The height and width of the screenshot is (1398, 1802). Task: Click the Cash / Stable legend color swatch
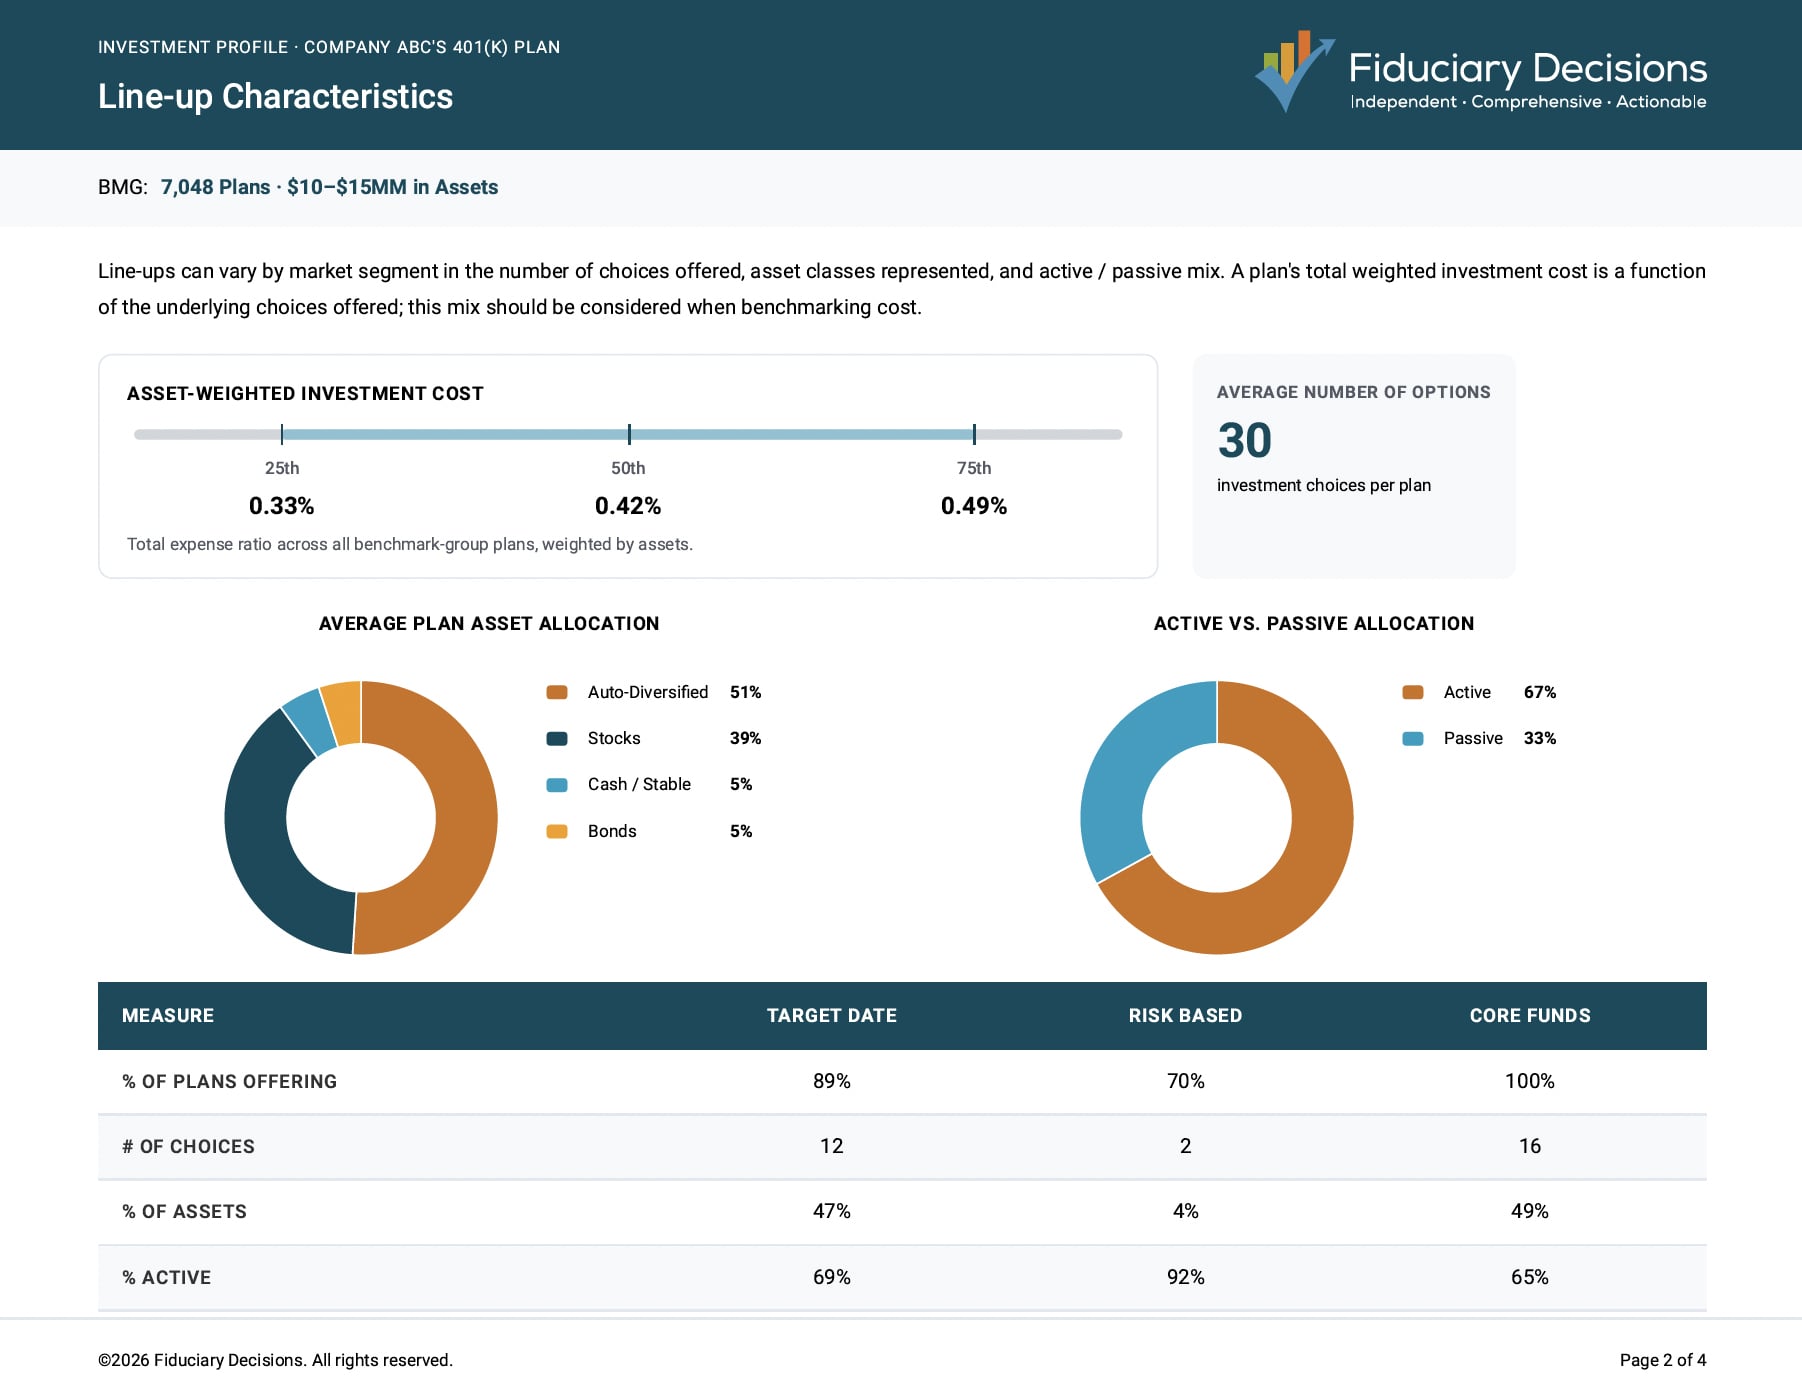(557, 785)
